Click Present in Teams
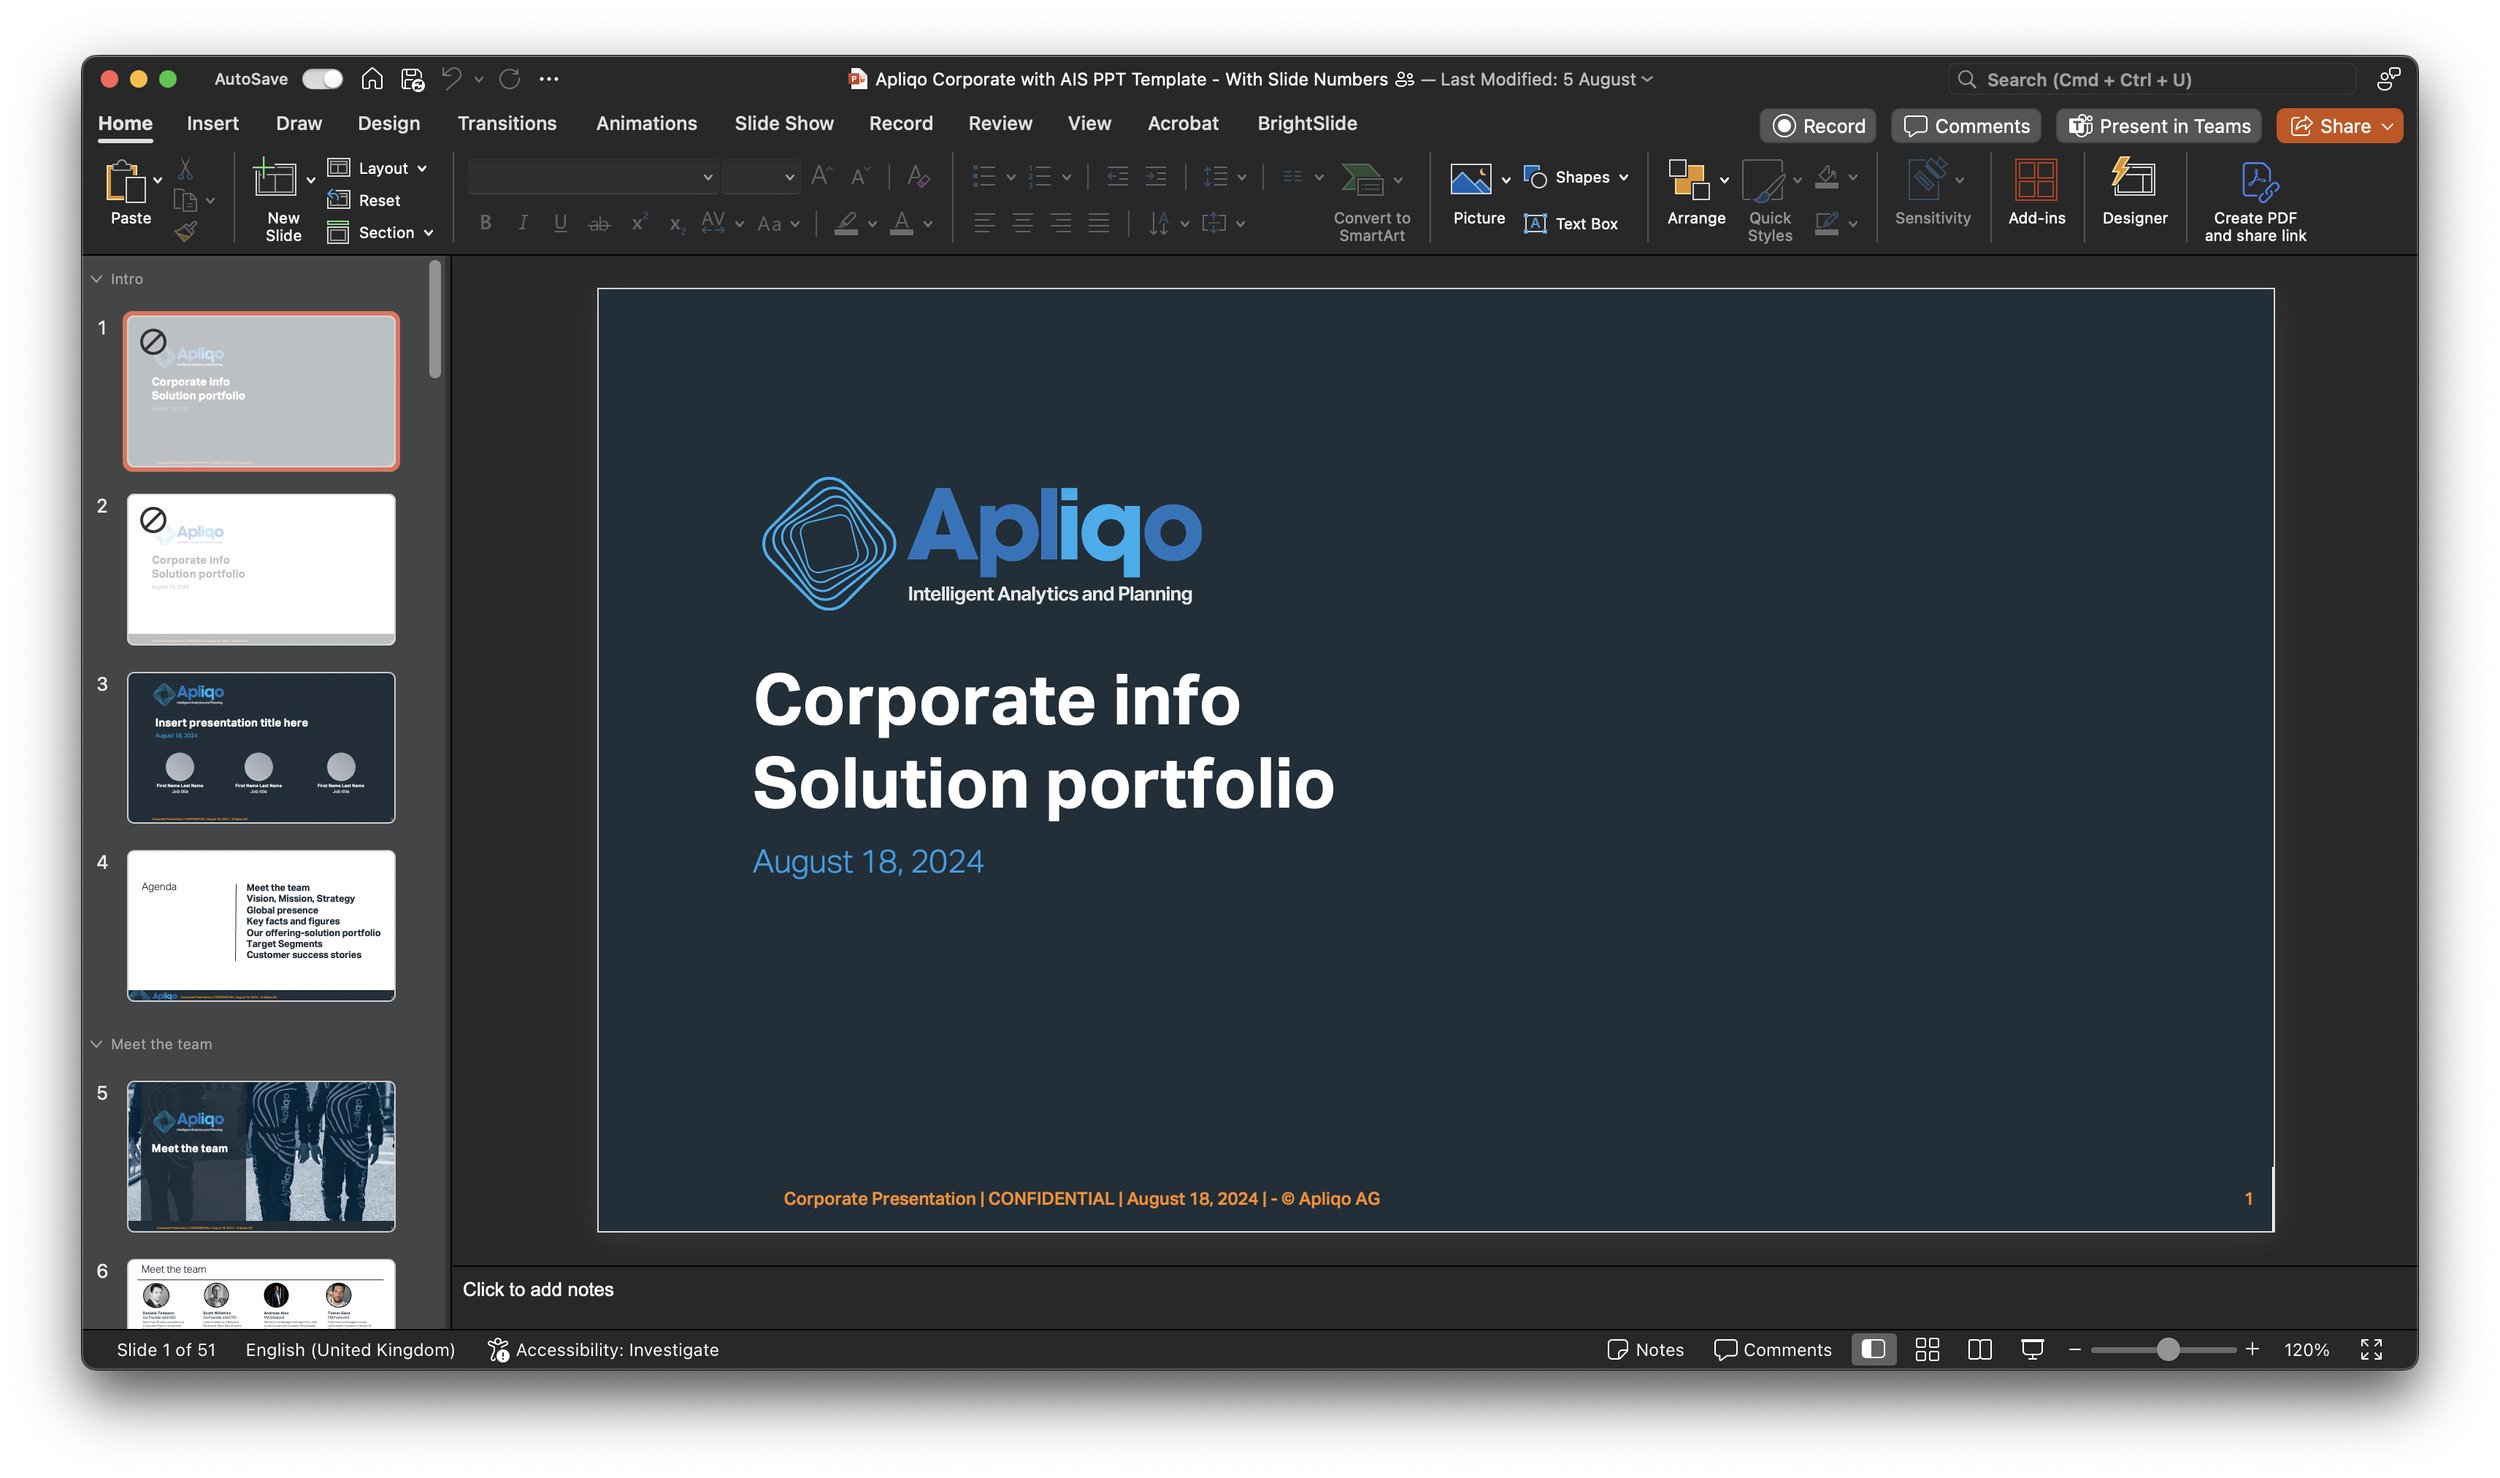The image size is (2500, 1478). (2159, 126)
